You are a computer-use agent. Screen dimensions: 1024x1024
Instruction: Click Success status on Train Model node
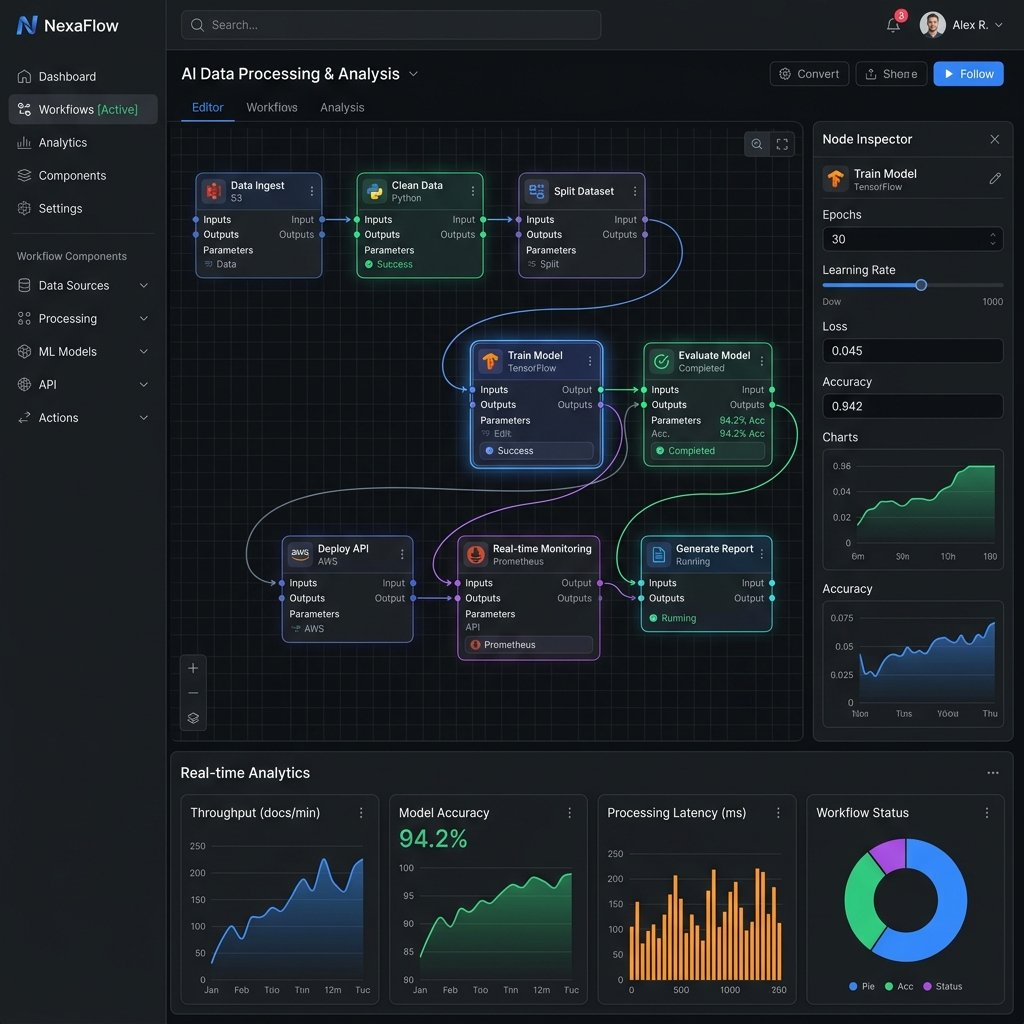point(537,451)
